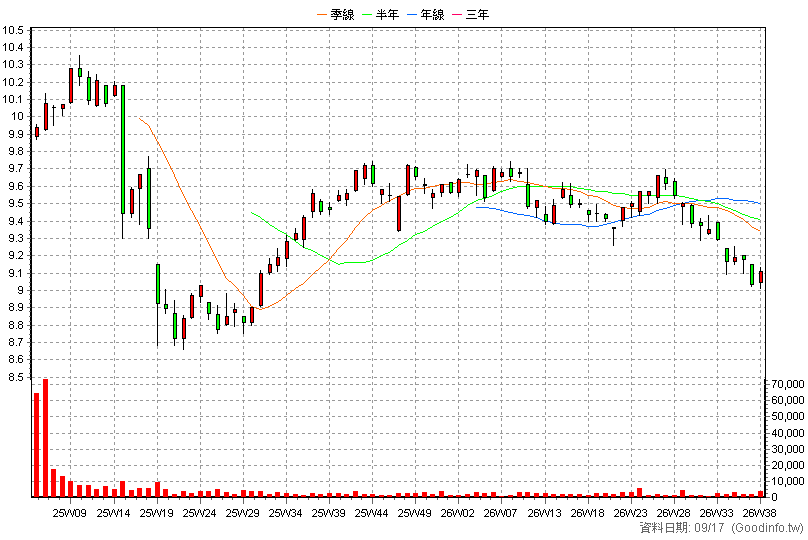Click the 26W38 week label
The width and height of the screenshot is (808, 540).
tap(760, 513)
